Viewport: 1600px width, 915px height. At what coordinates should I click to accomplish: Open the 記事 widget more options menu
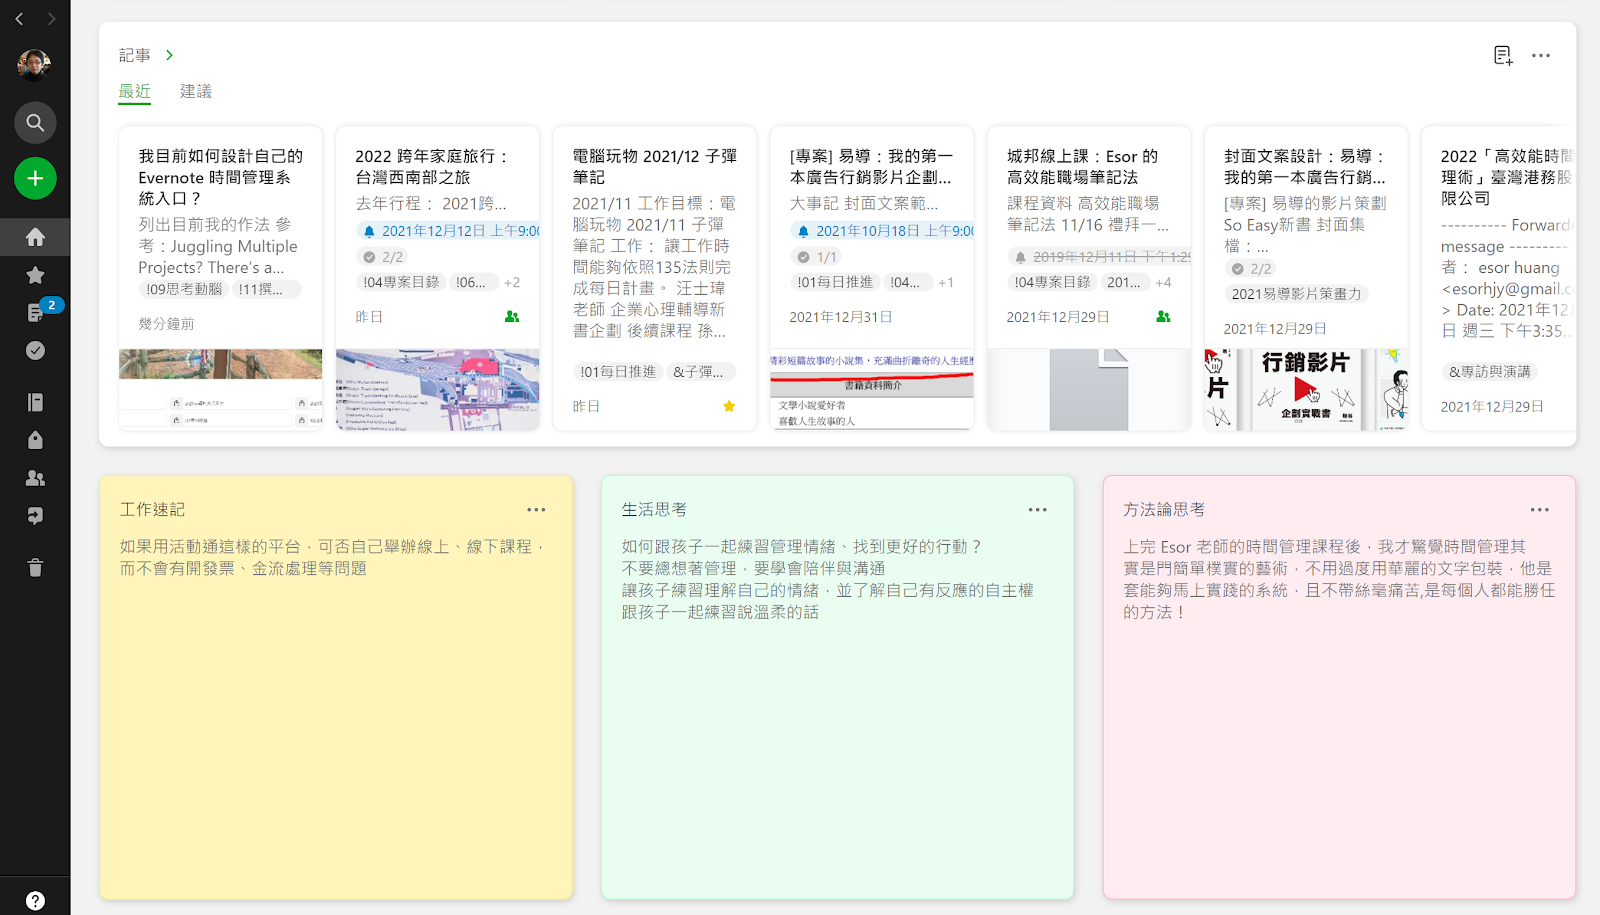[x=1541, y=56]
